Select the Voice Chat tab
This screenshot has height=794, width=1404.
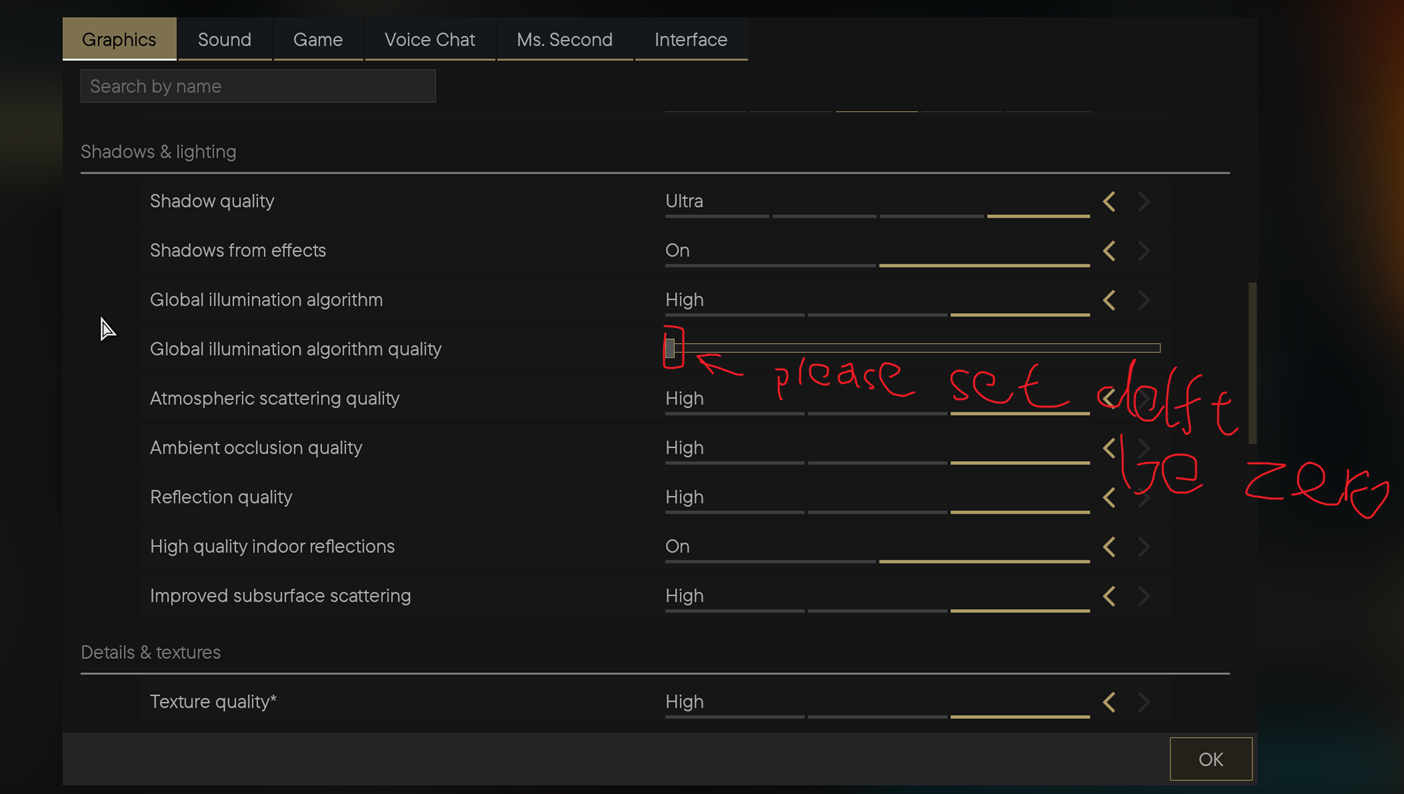429,39
